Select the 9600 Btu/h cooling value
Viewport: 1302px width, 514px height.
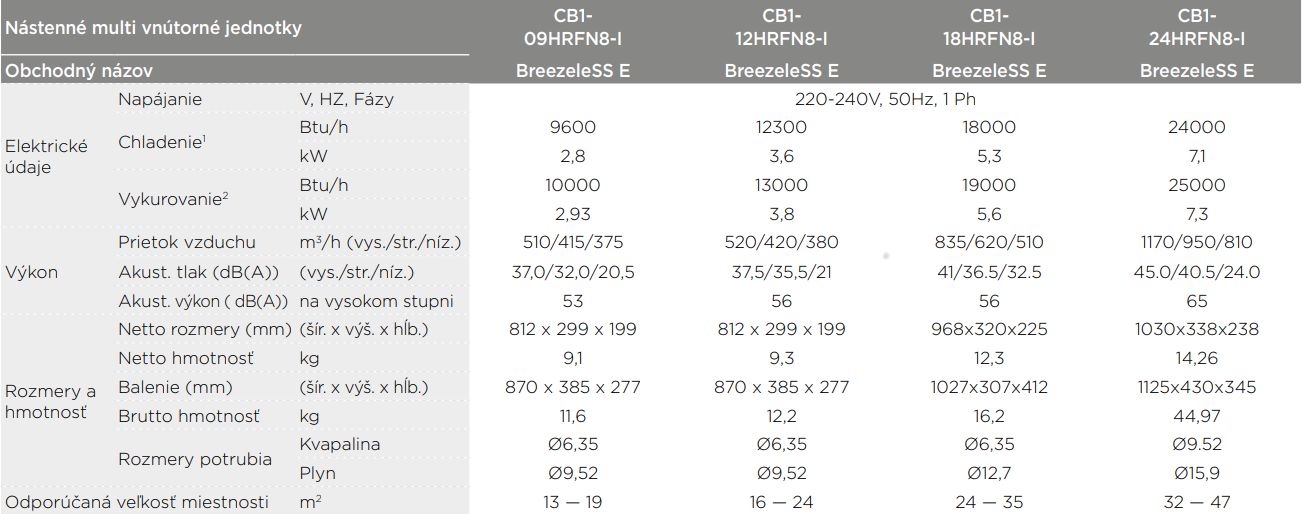(572, 127)
